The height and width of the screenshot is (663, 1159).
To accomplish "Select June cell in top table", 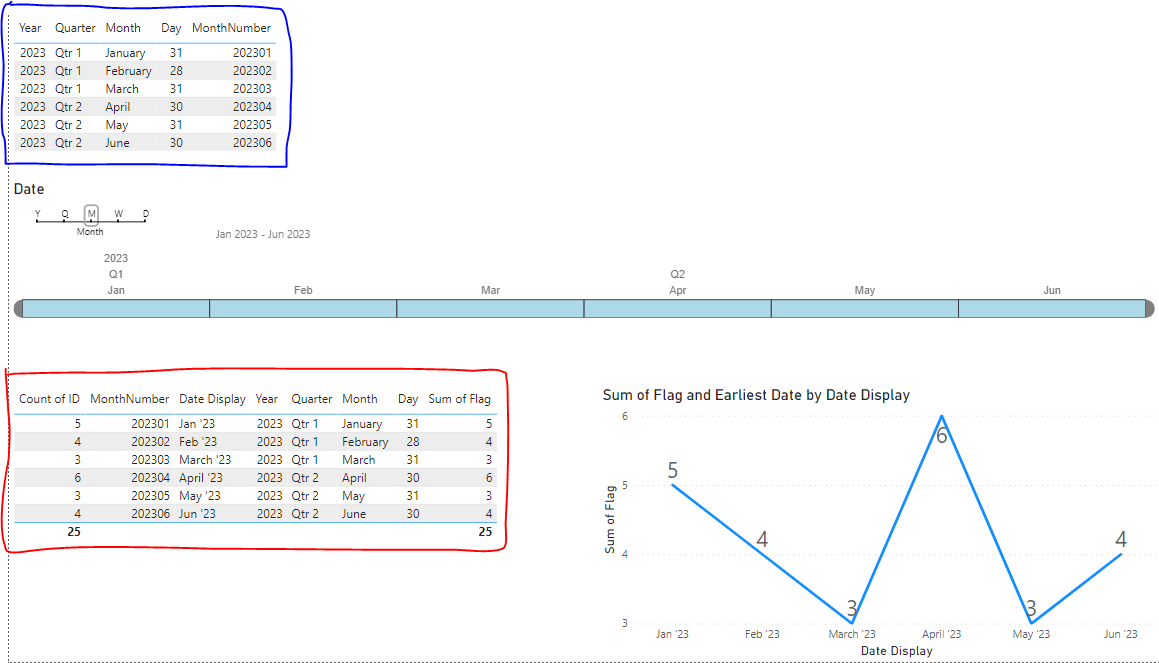I will 118,143.
